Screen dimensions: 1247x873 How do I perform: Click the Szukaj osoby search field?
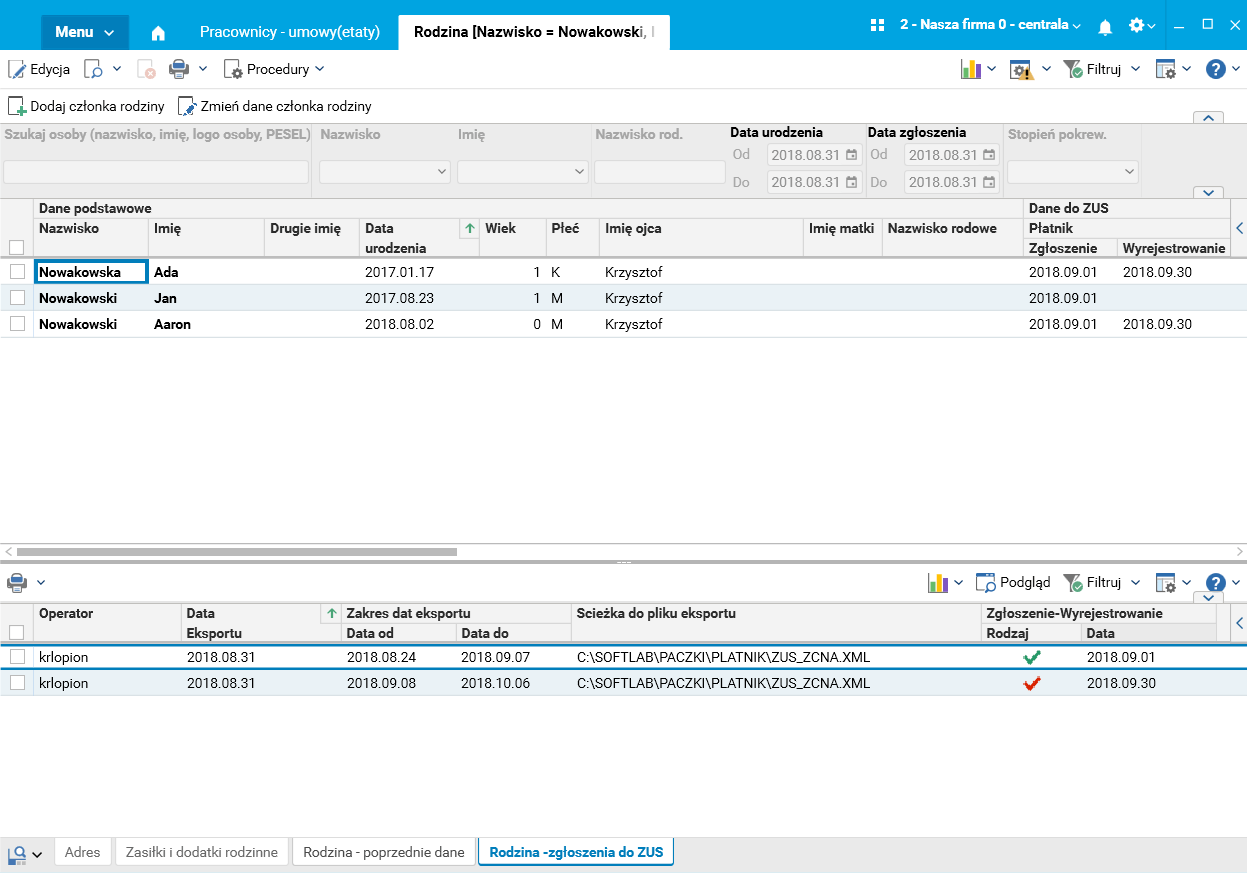157,172
